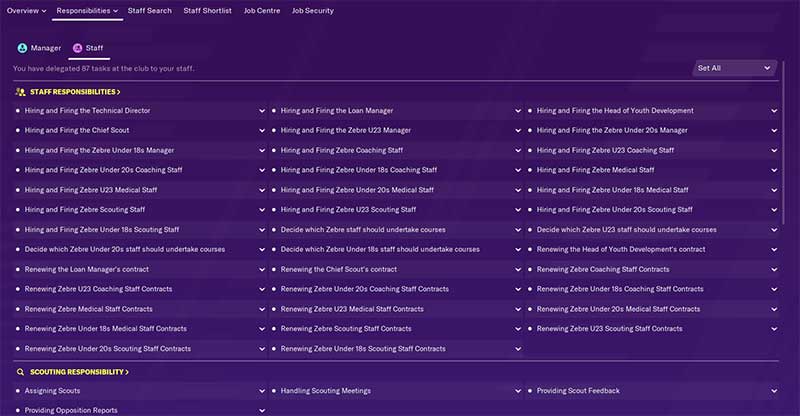Select 'Hiring and Firing Zebre U23 Medical Staff'
Viewport: 800px width, 416px height.
pyautogui.click(x=91, y=190)
